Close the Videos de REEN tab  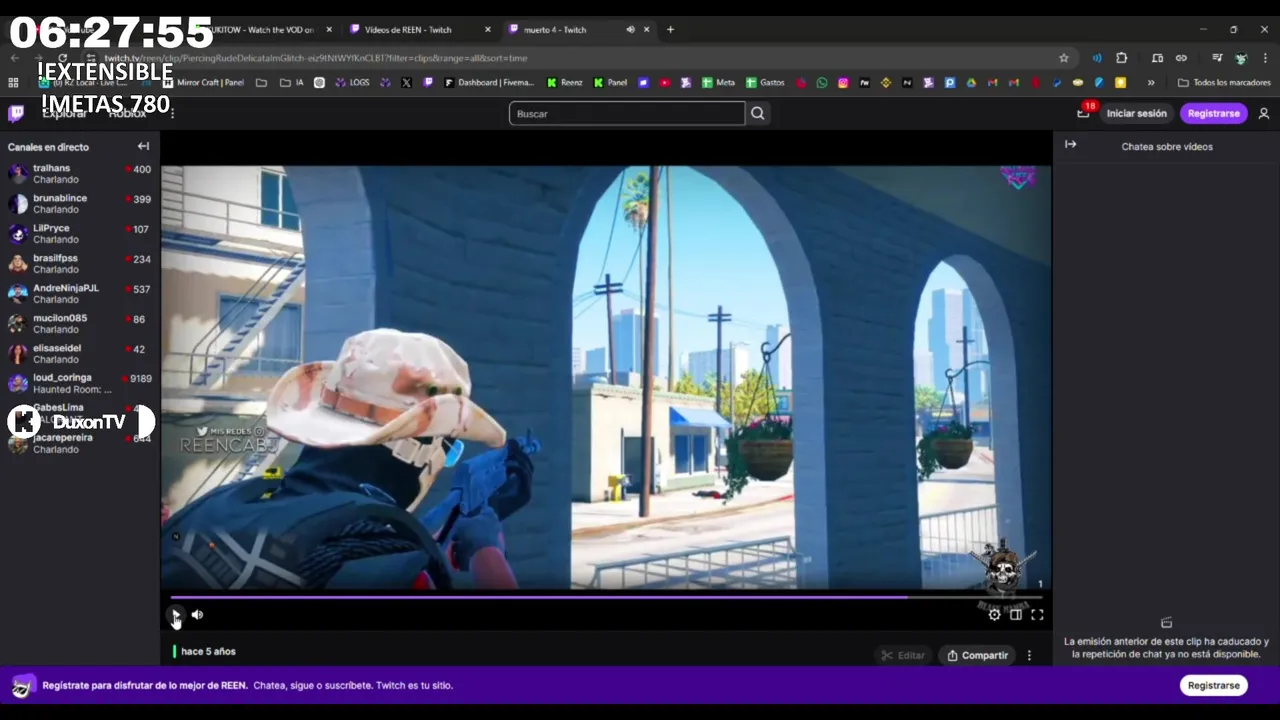[x=488, y=30]
